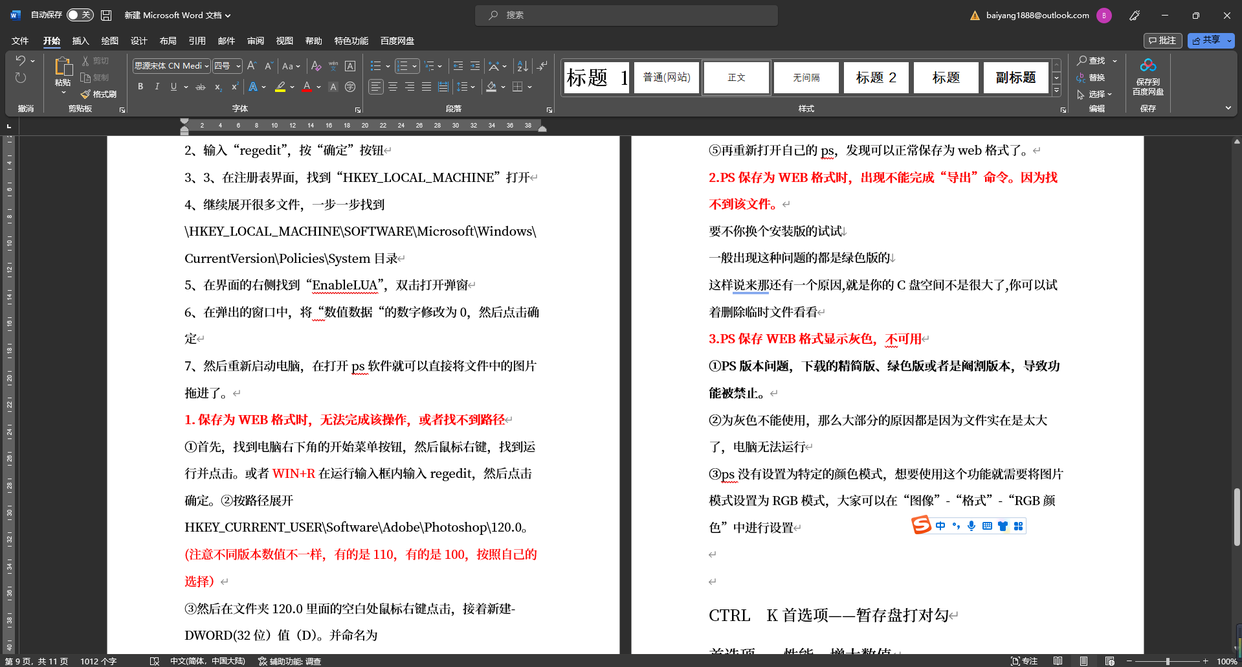This screenshot has height=667, width=1242.
Task: Click the Undo arrow icon
Action: (20, 61)
